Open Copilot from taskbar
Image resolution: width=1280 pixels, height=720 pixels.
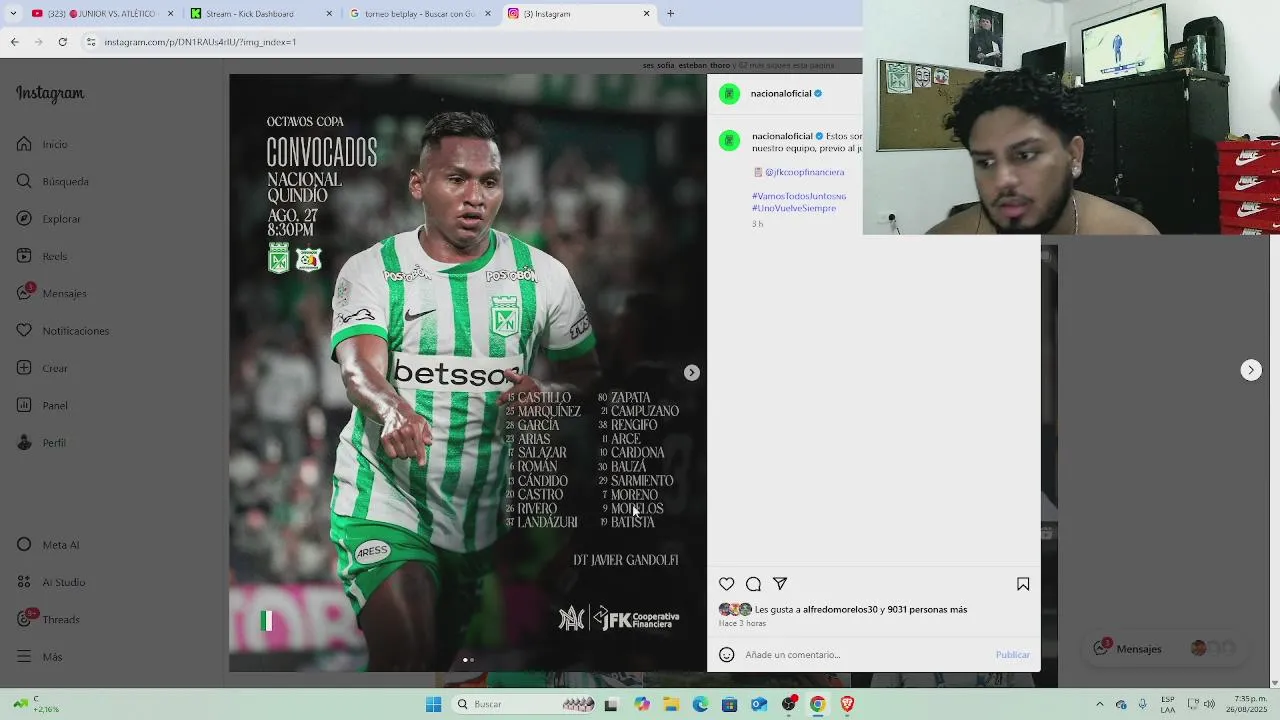point(642,704)
